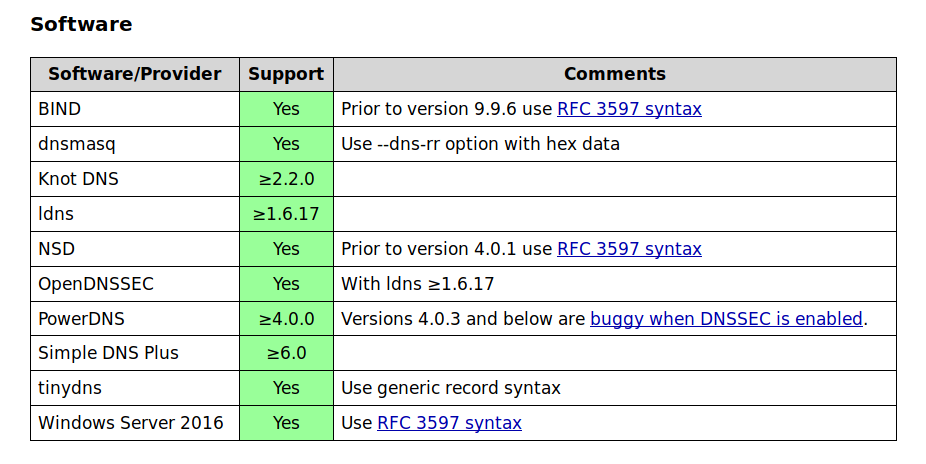Open RFC 3597 syntax link in NSD row
The height and width of the screenshot is (464, 926).
coord(629,249)
